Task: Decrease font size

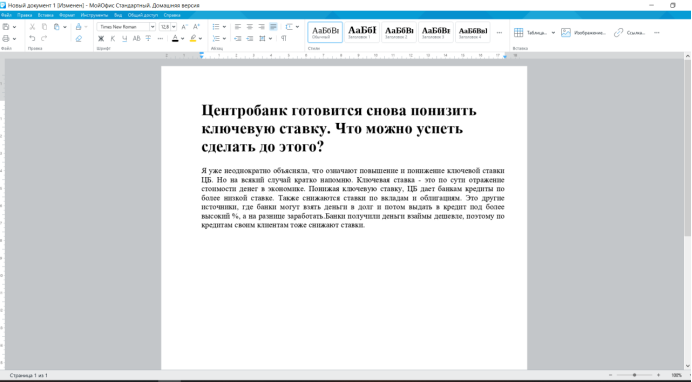Action: (184, 27)
